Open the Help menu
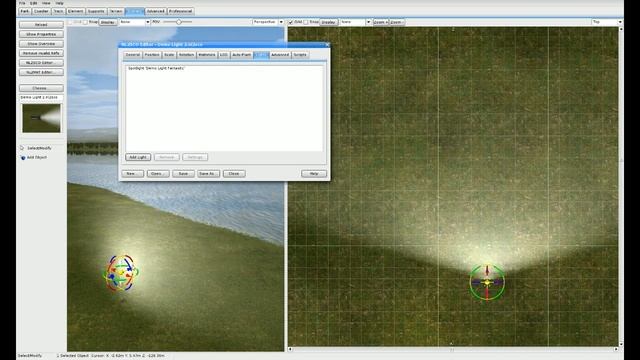This screenshot has width=640, height=360. tap(60, 3)
